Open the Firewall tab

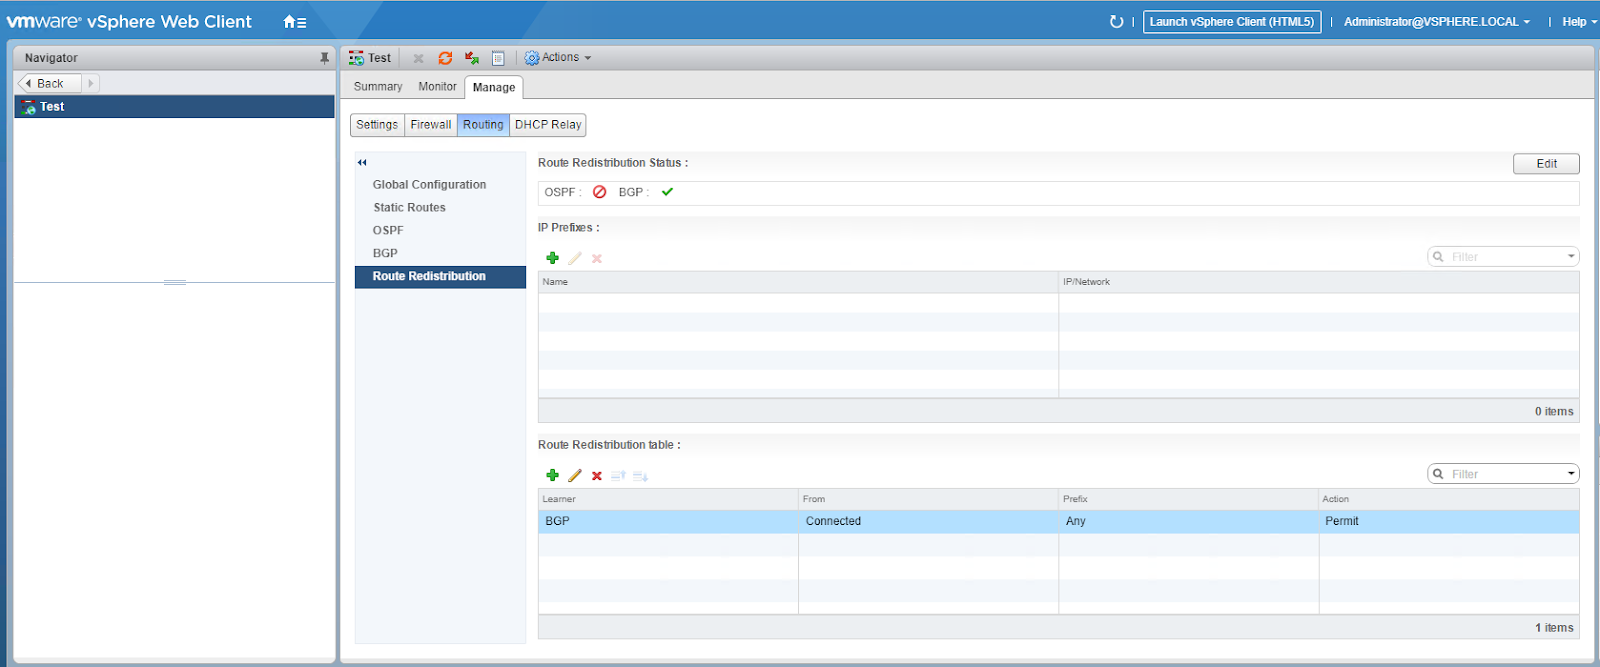point(431,125)
